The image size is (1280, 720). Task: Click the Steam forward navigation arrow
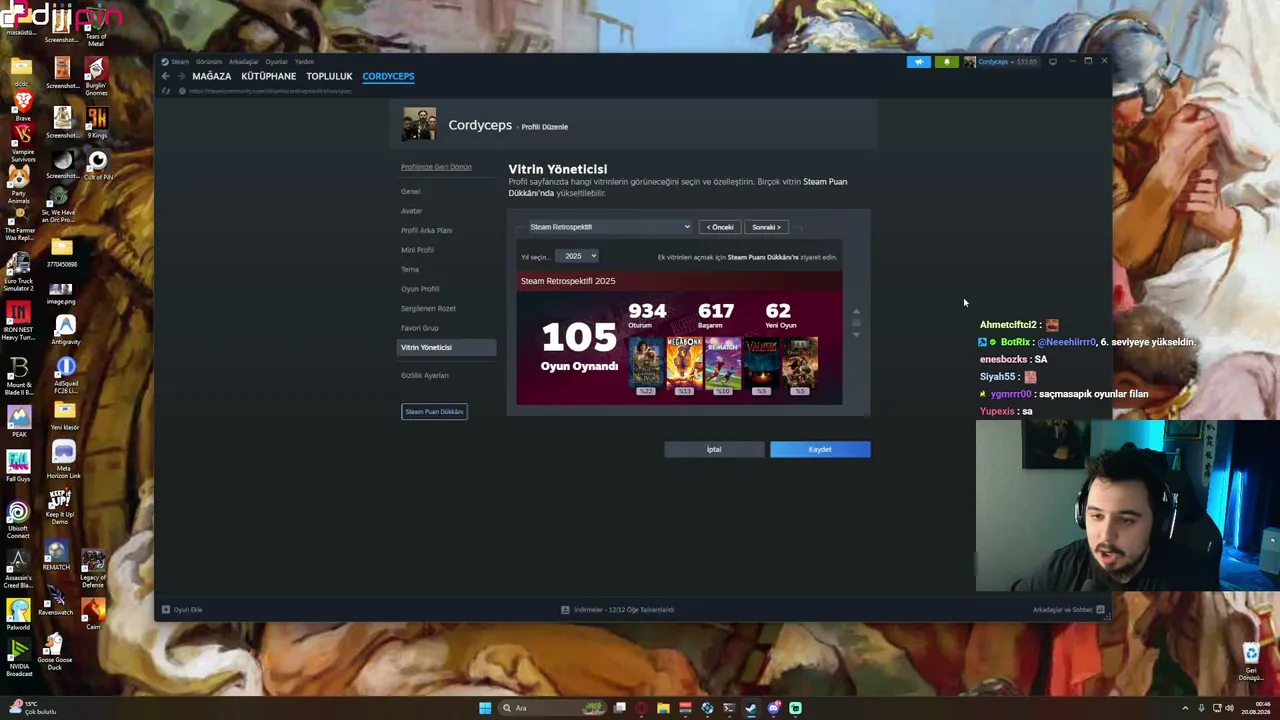[x=180, y=76]
